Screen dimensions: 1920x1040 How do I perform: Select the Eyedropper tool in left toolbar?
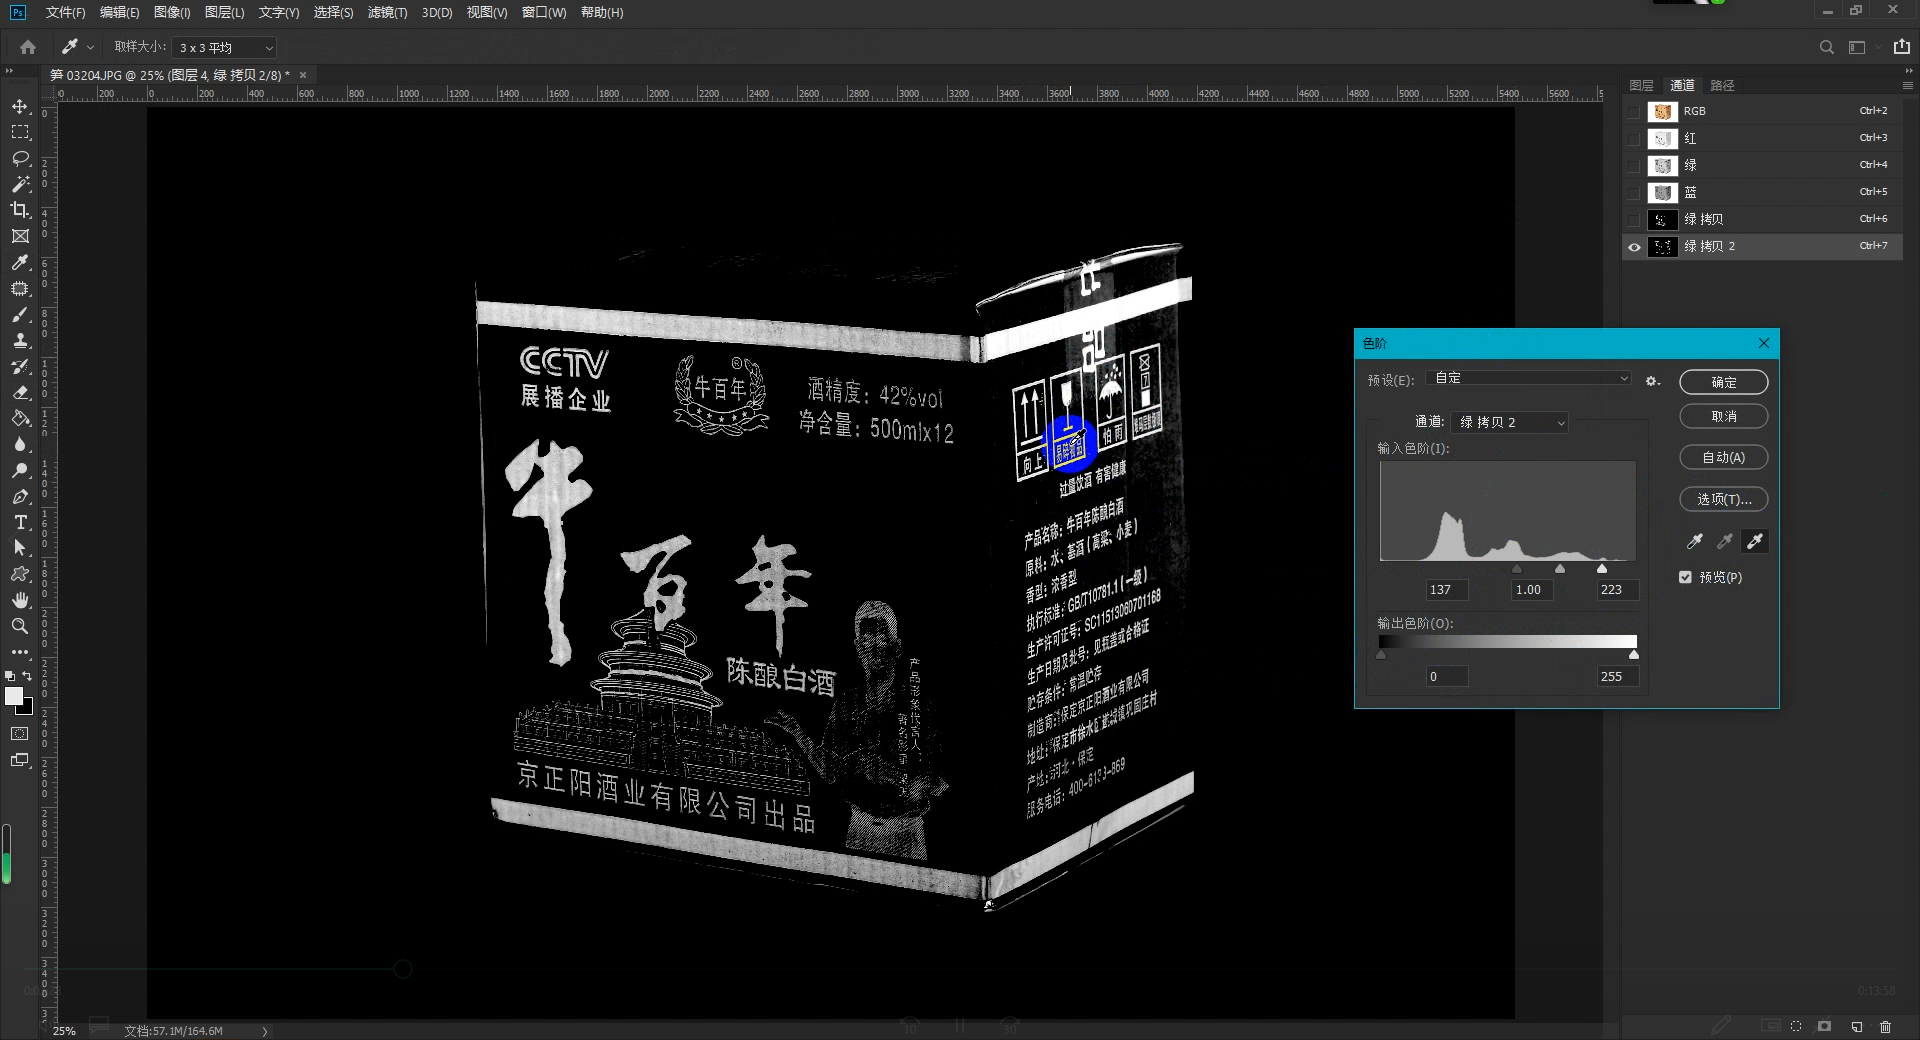[20, 262]
